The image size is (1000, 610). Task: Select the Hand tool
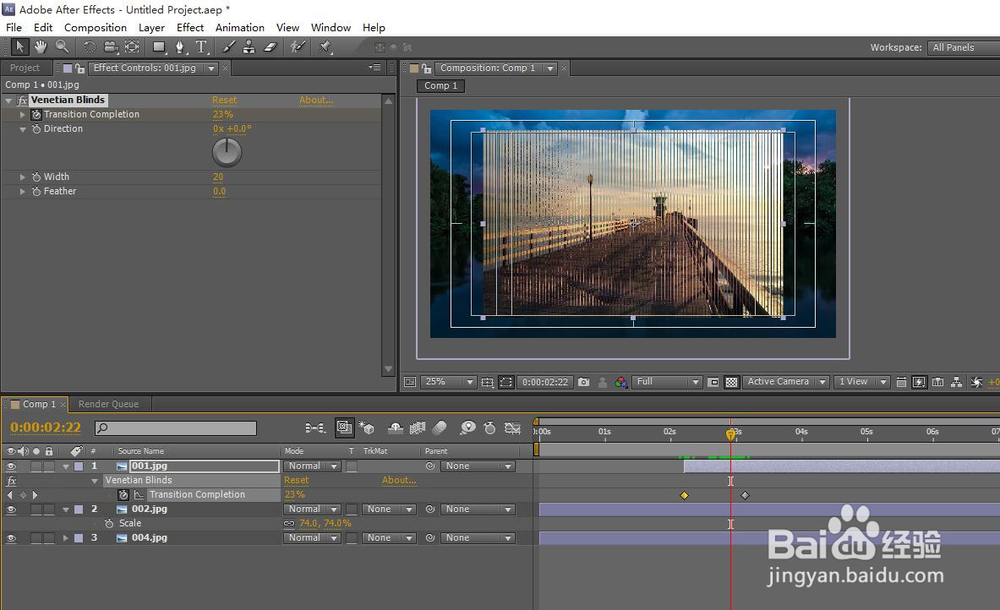pyautogui.click(x=41, y=47)
